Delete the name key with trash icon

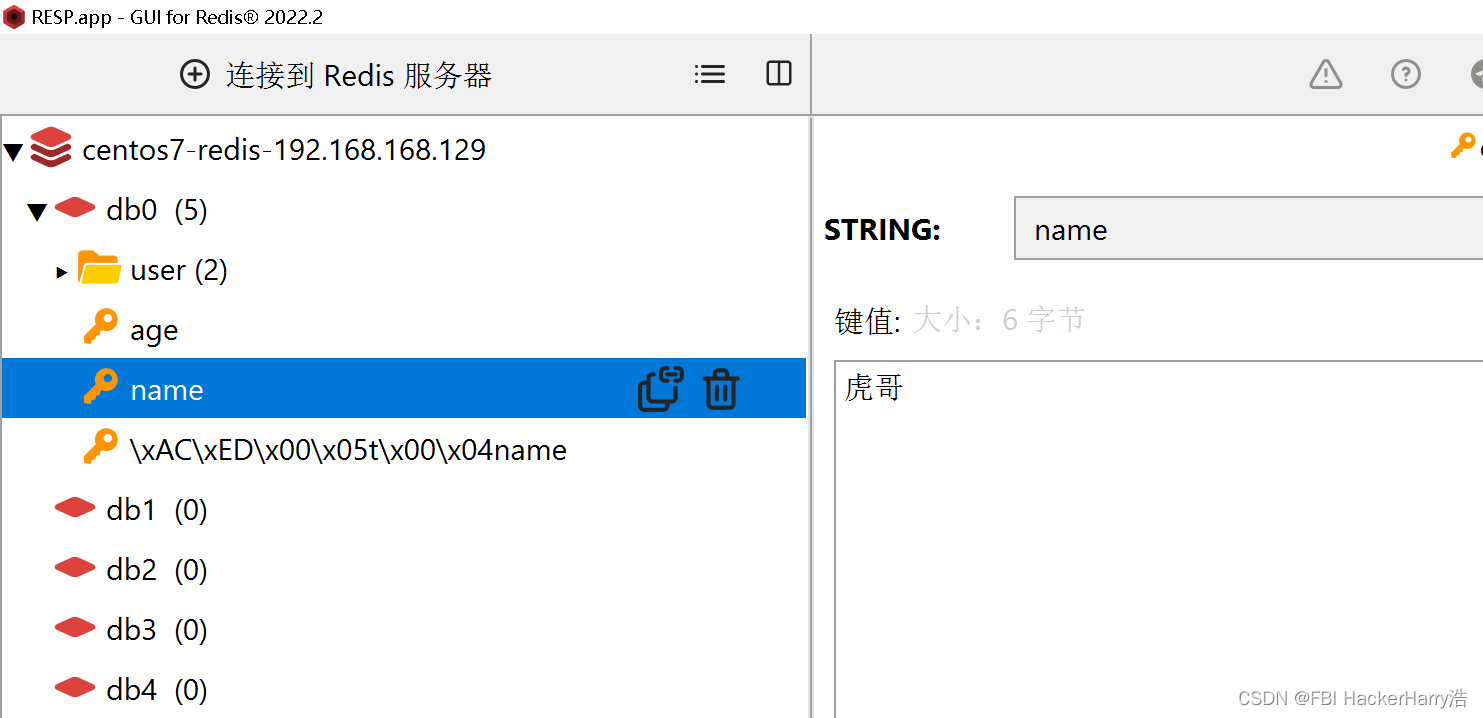pyautogui.click(x=720, y=389)
